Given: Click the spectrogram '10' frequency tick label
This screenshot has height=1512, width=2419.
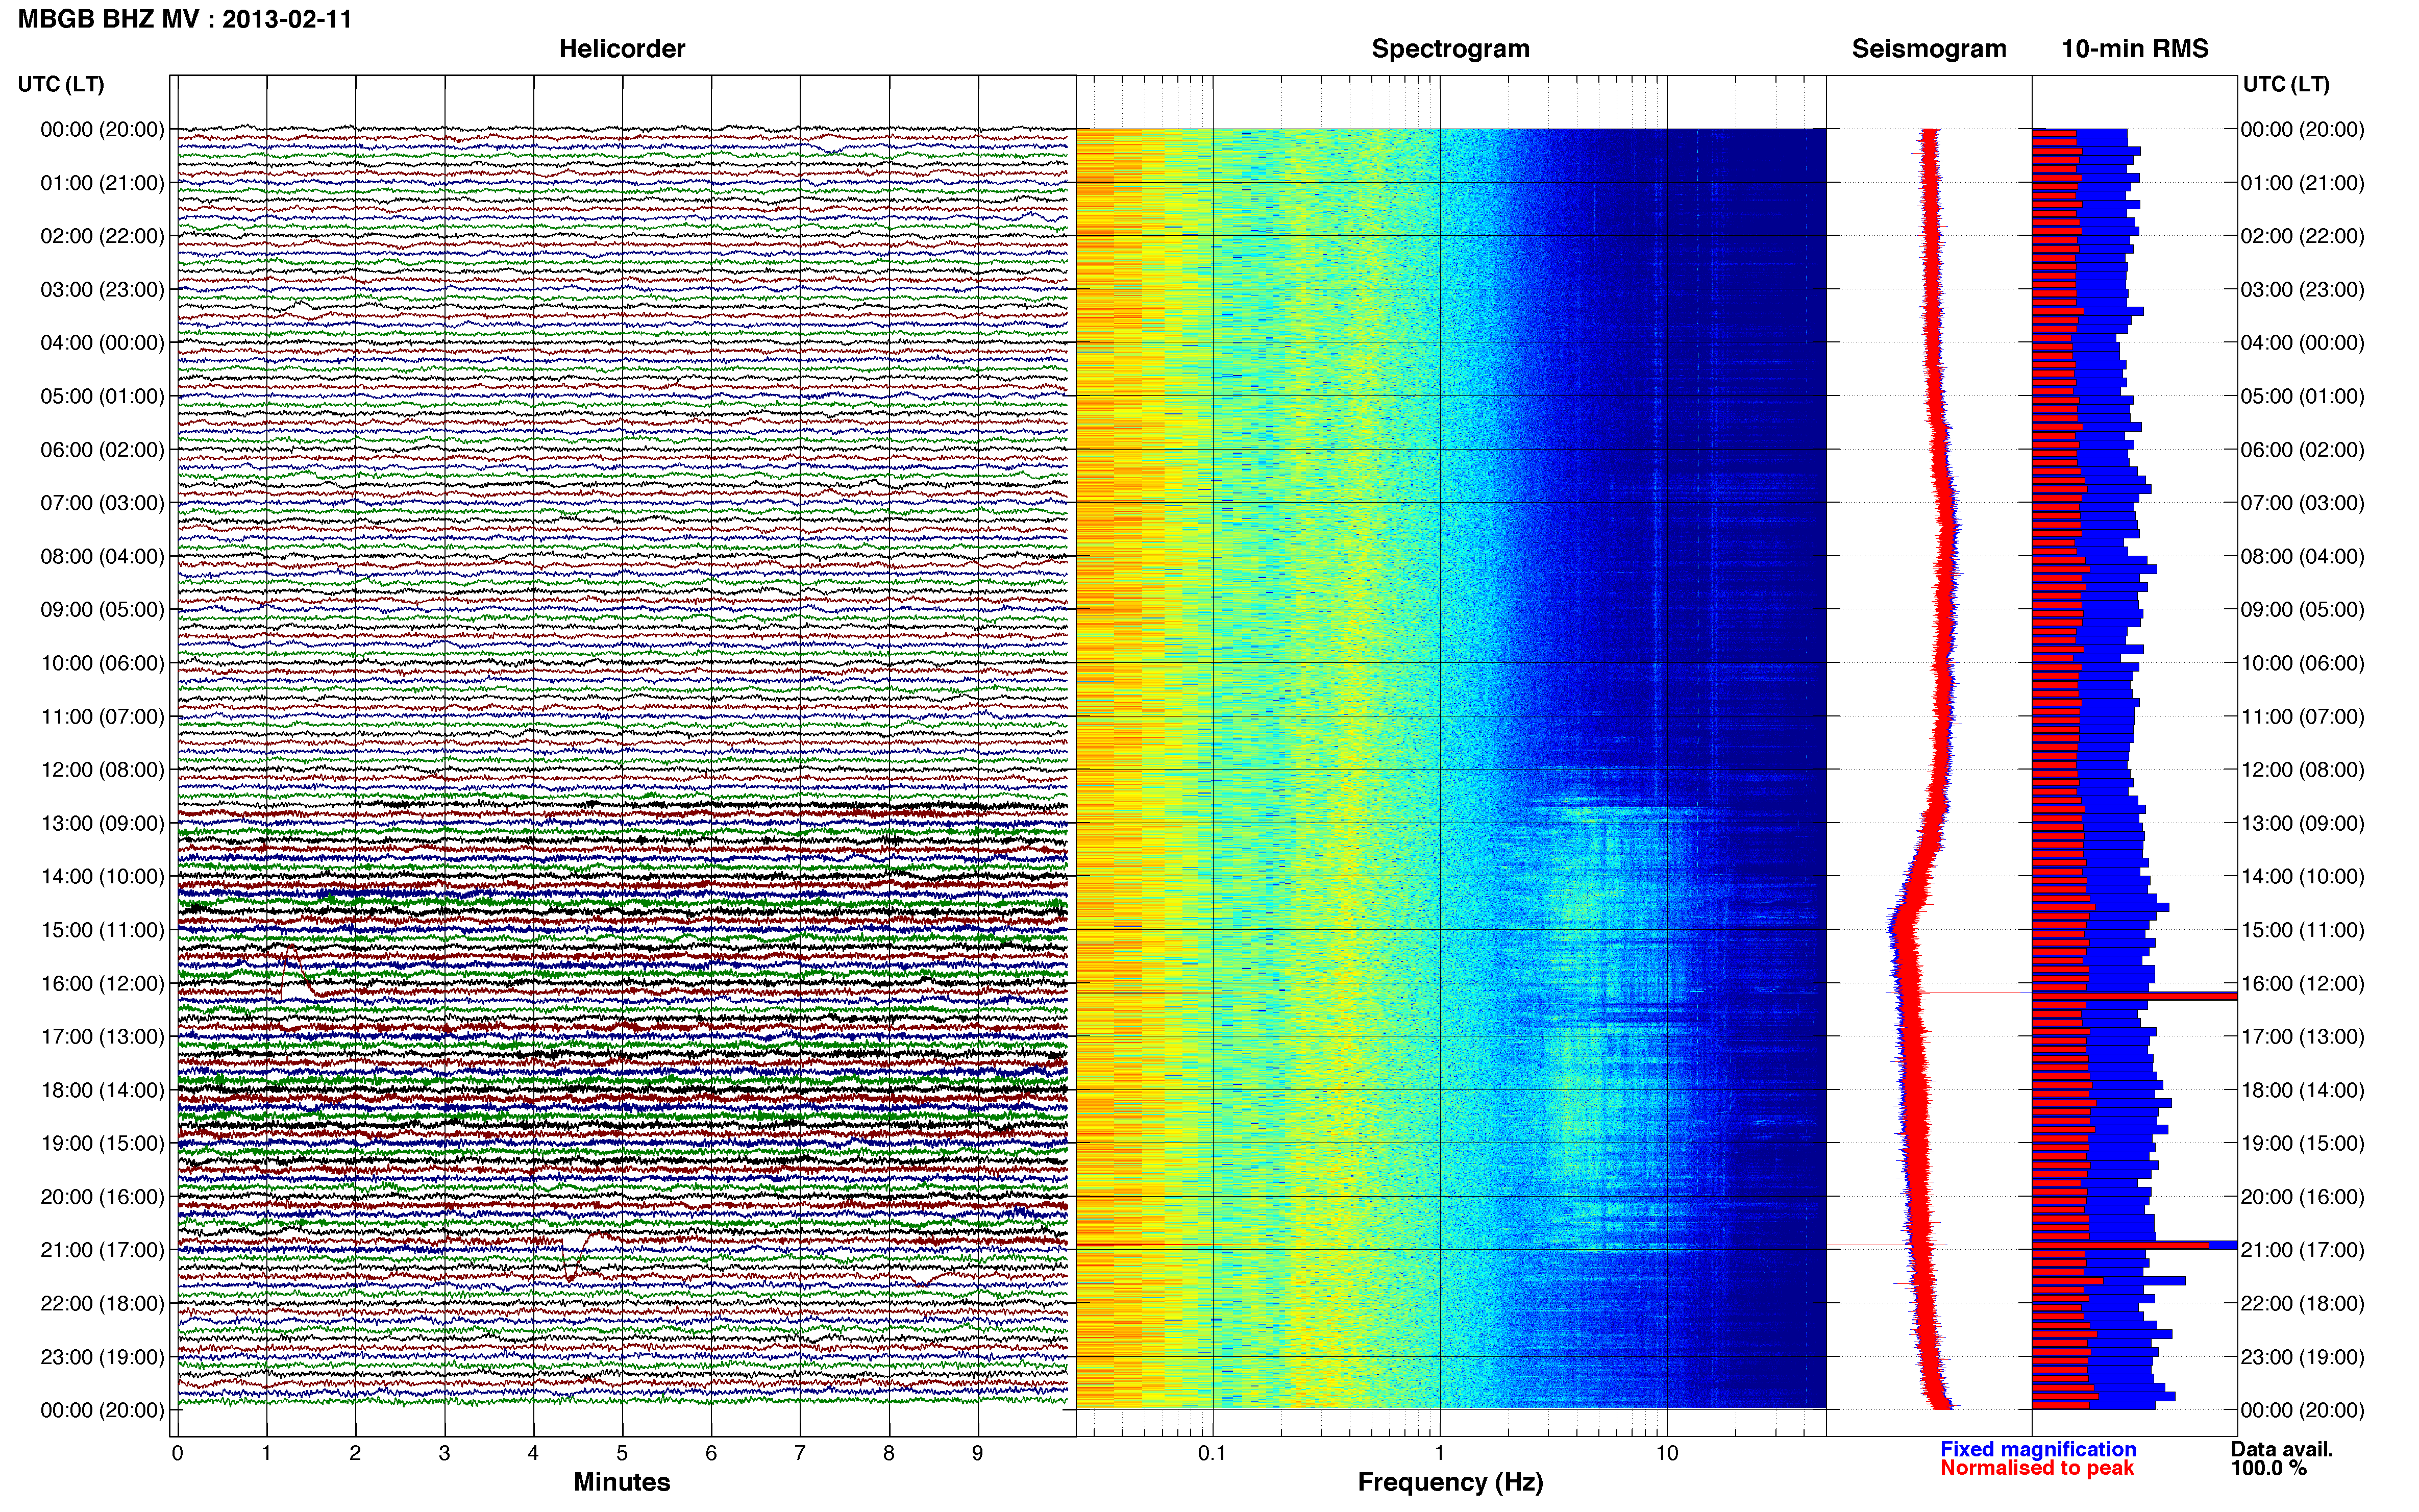Looking at the screenshot, I should pos(1667,1453).
